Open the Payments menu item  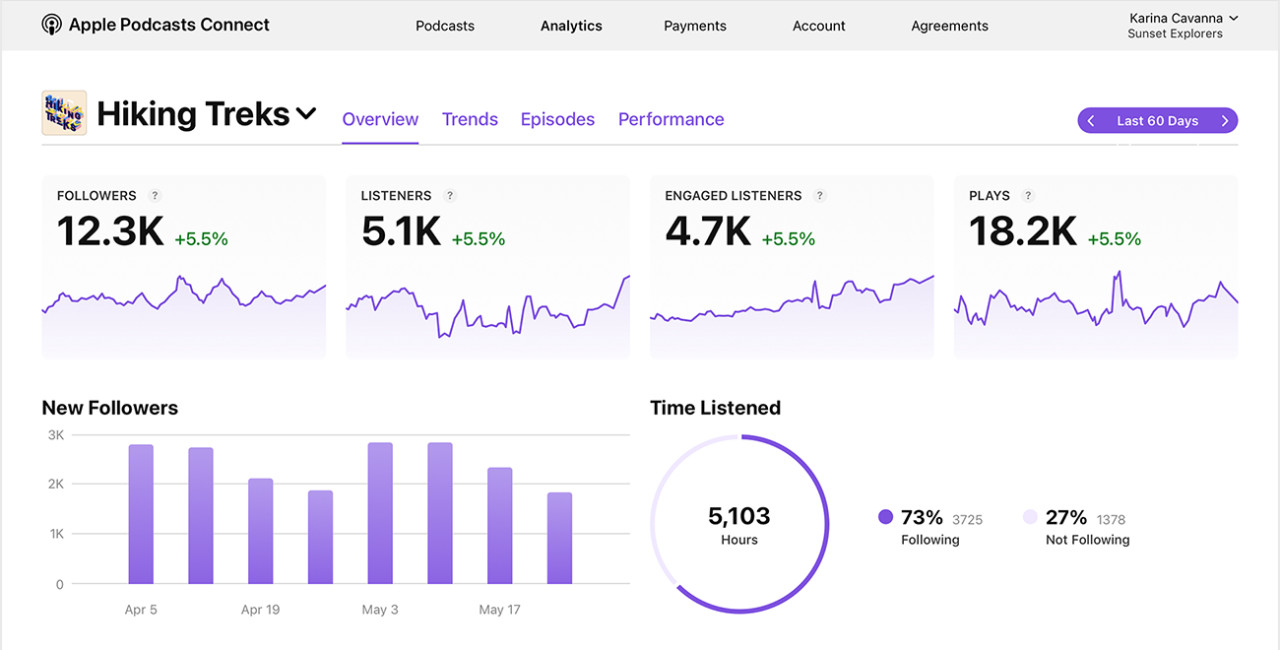pyautogui.click(x=695, y=26)
